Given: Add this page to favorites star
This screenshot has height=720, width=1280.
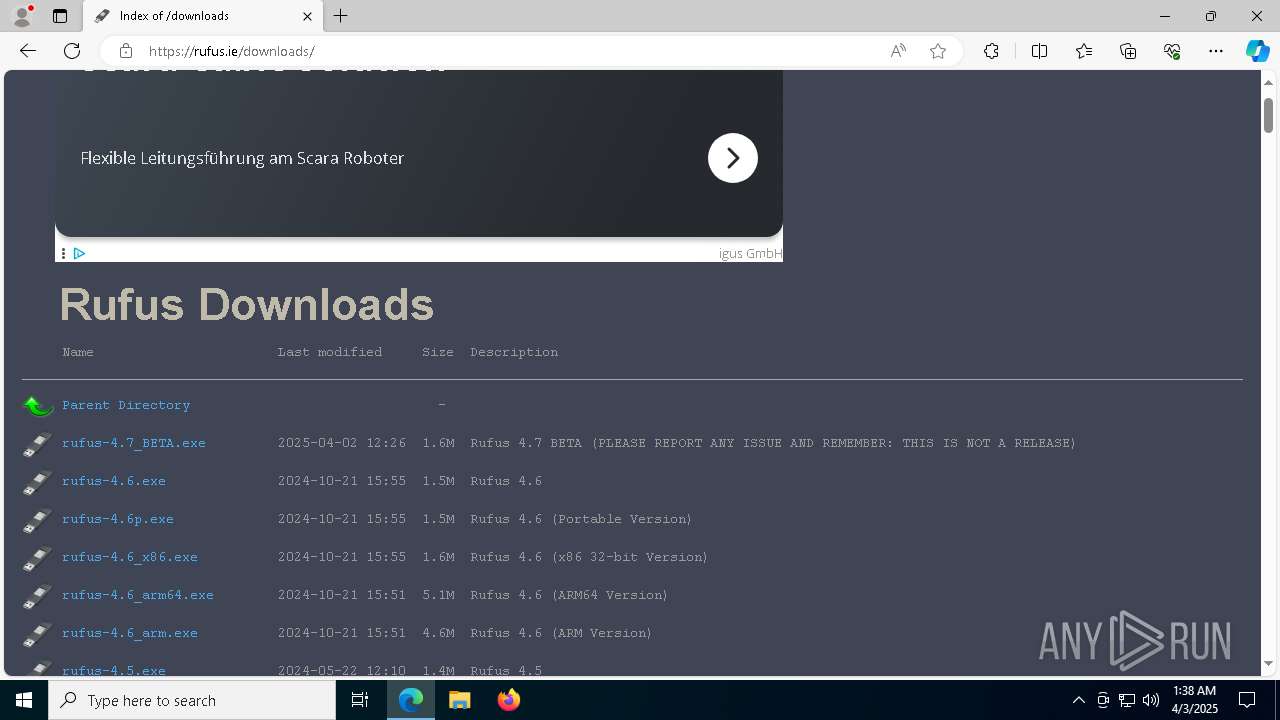Looking at the screenshot, I should [938, 51].
